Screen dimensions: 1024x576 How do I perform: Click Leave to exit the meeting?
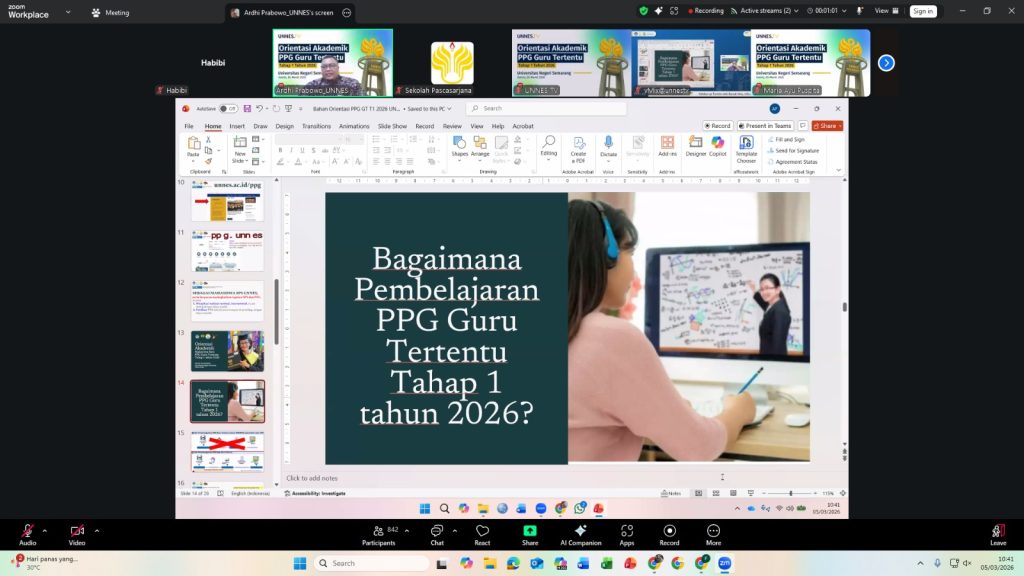[x=997, y=534]
